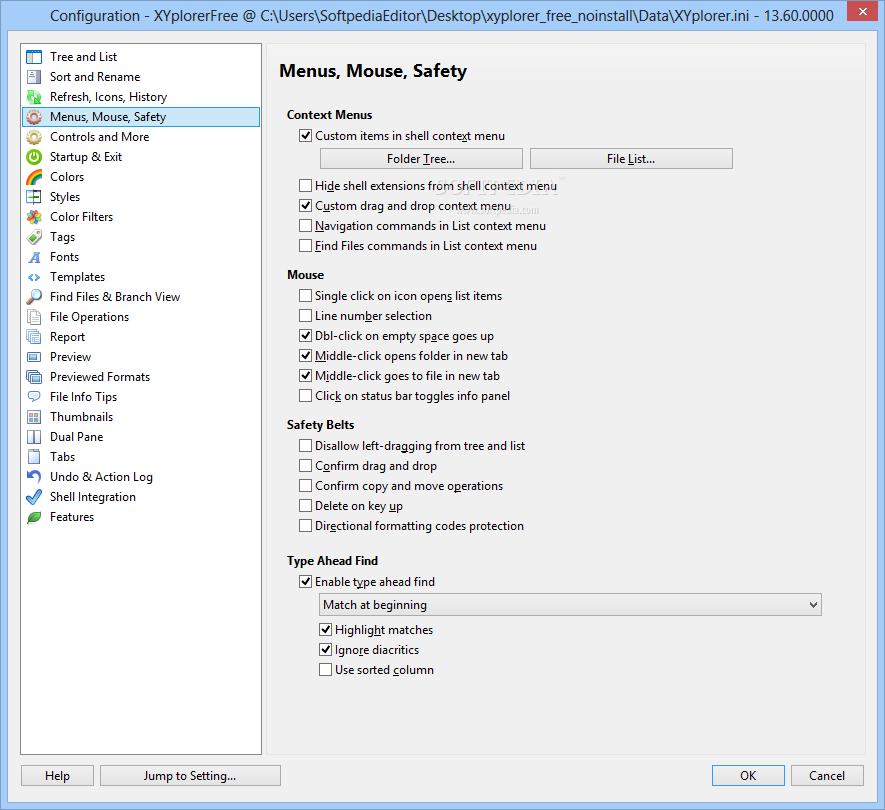Enable Delete on key up

click(x=305, y=506)
